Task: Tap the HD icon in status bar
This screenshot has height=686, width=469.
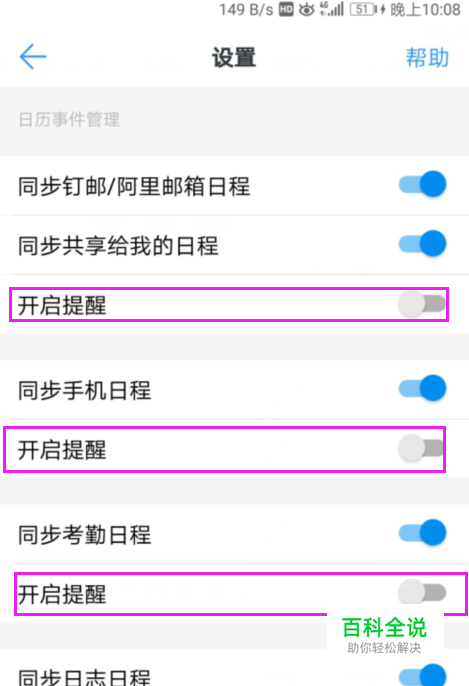Action: click(286, 9)
